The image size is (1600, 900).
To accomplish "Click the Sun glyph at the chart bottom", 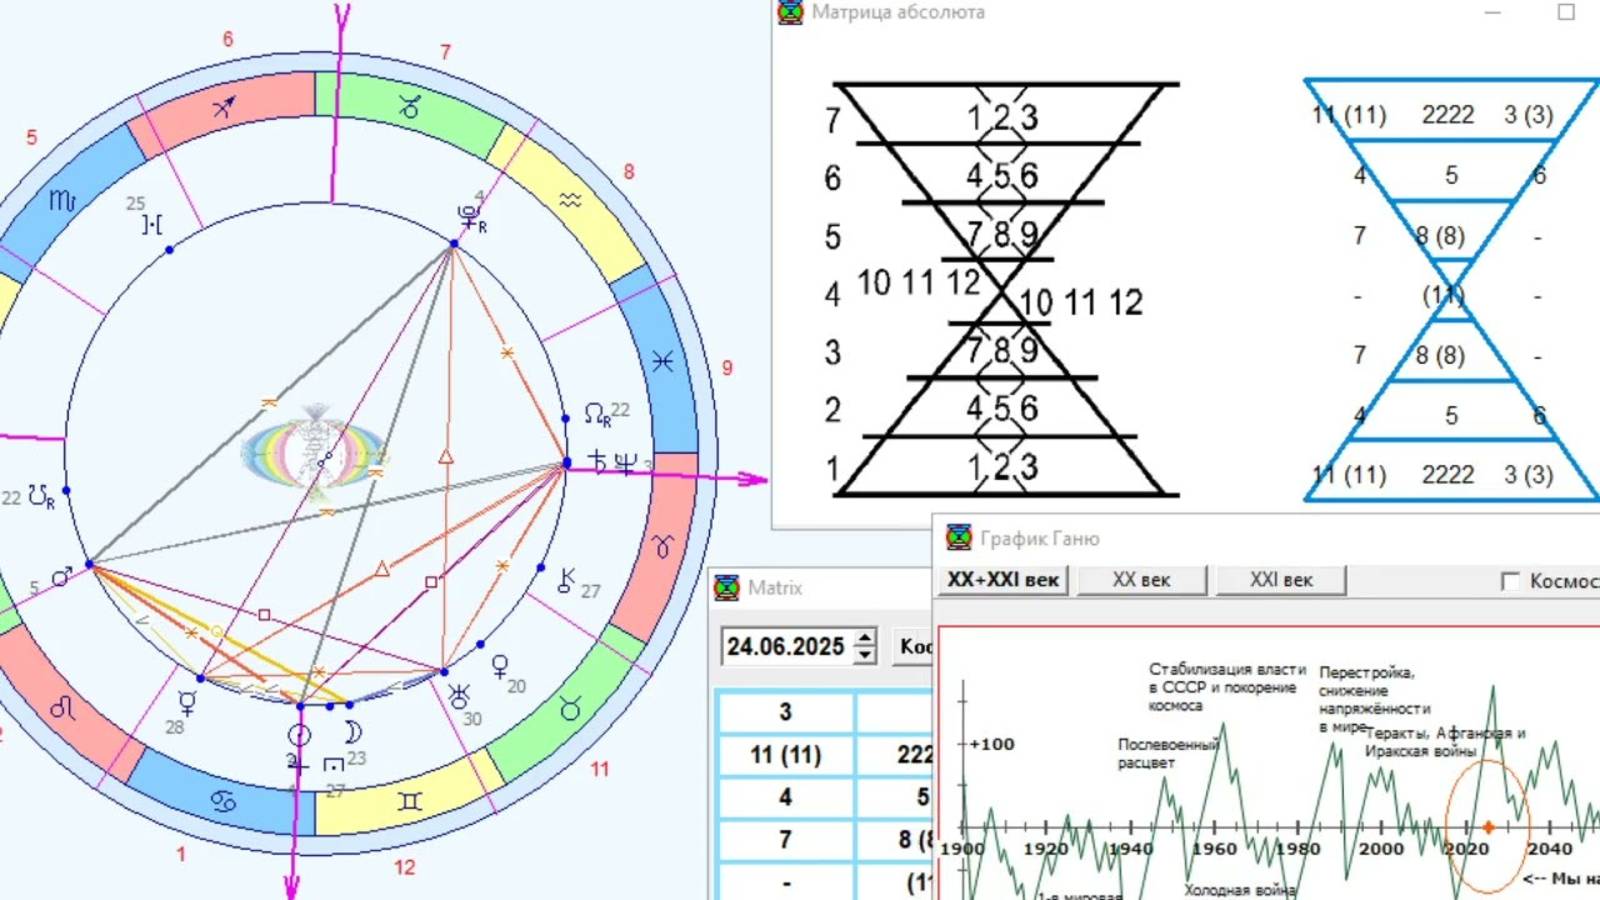I will (299, 735).
